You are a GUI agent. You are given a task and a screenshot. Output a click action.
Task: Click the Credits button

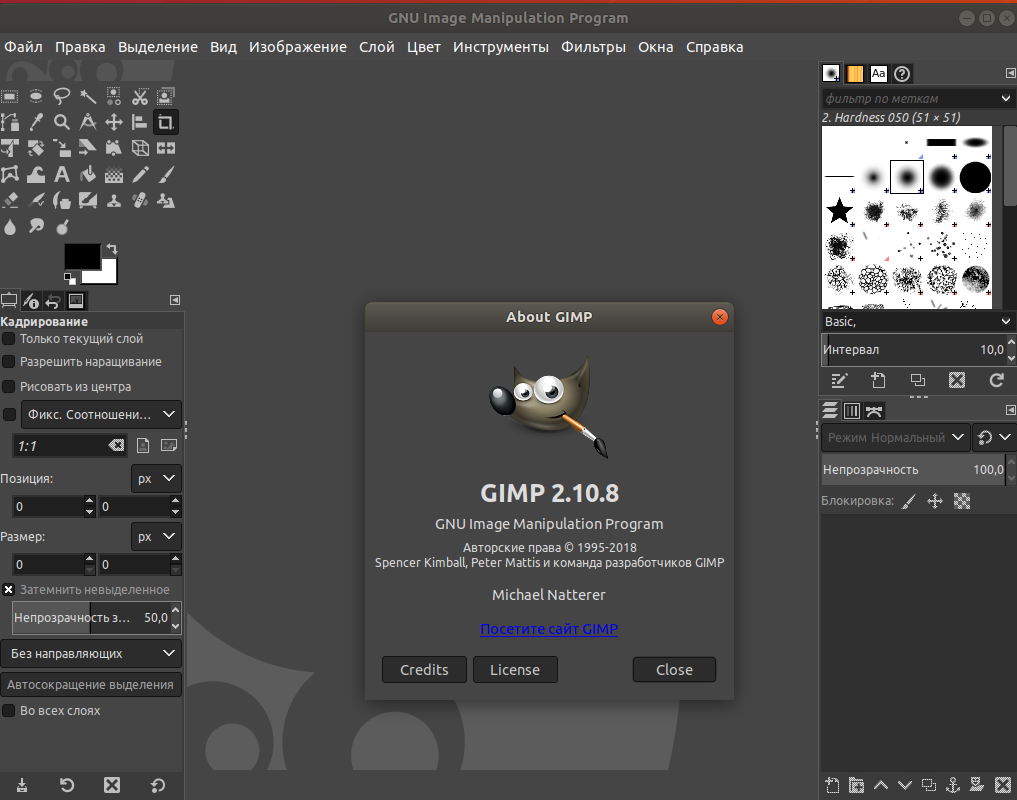424,670
